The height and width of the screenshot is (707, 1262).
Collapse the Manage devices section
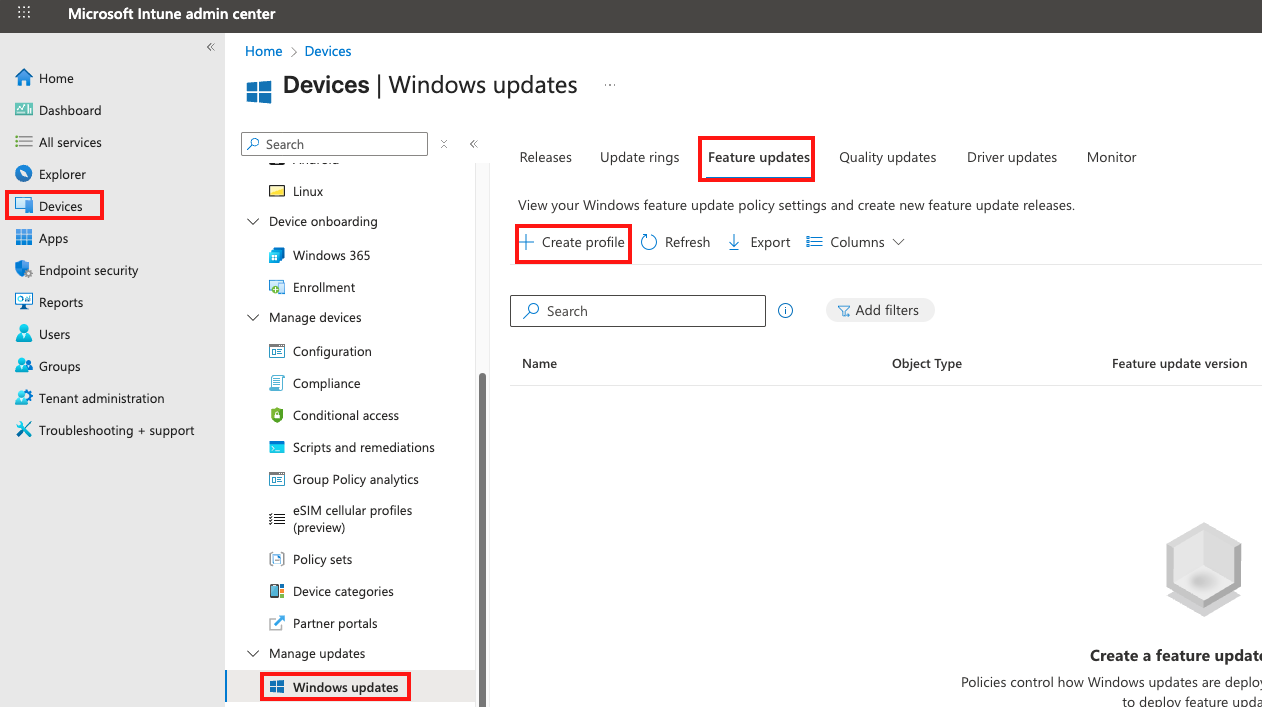tap(253, 318)
